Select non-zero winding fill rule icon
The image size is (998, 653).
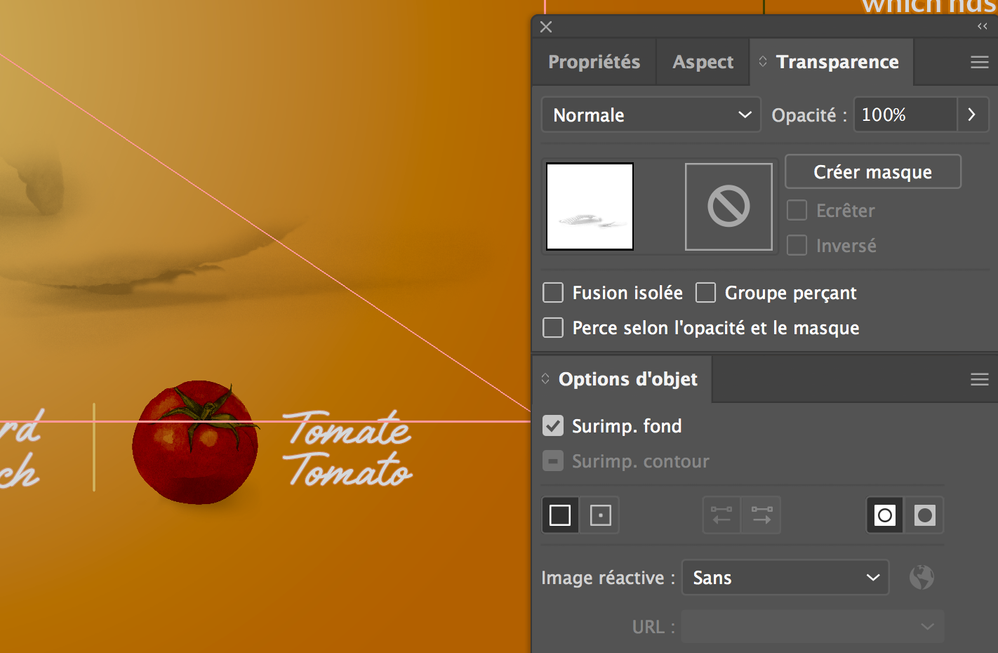885,515
